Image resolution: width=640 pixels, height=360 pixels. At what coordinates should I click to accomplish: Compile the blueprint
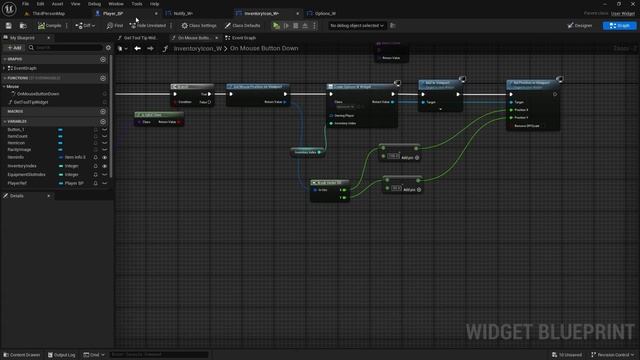[49, 26]
